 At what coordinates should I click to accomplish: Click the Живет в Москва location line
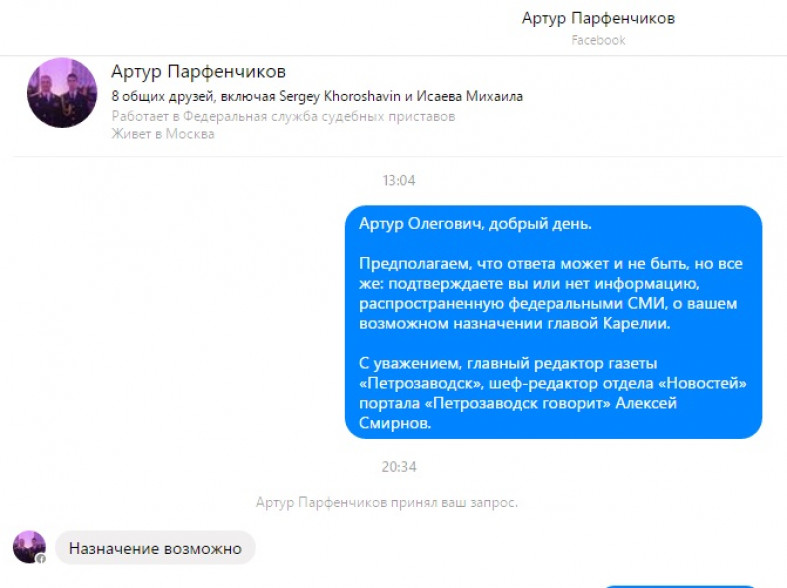(x=162, y=134)
